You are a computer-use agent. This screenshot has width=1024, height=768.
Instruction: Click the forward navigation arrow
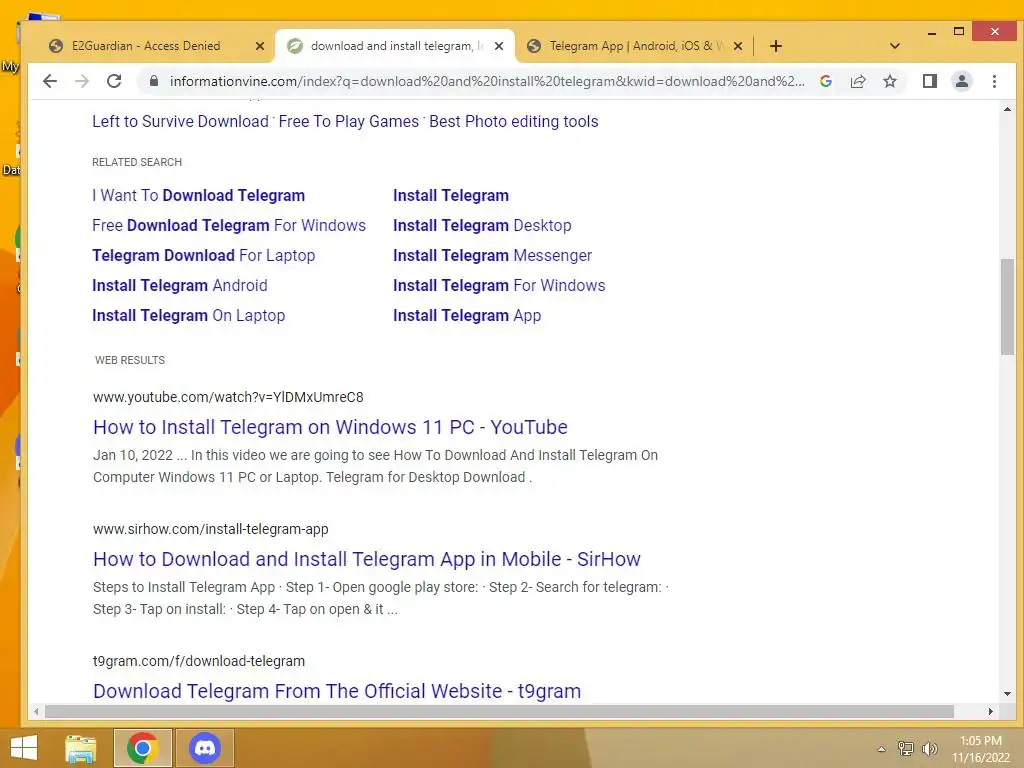point(82,81)
